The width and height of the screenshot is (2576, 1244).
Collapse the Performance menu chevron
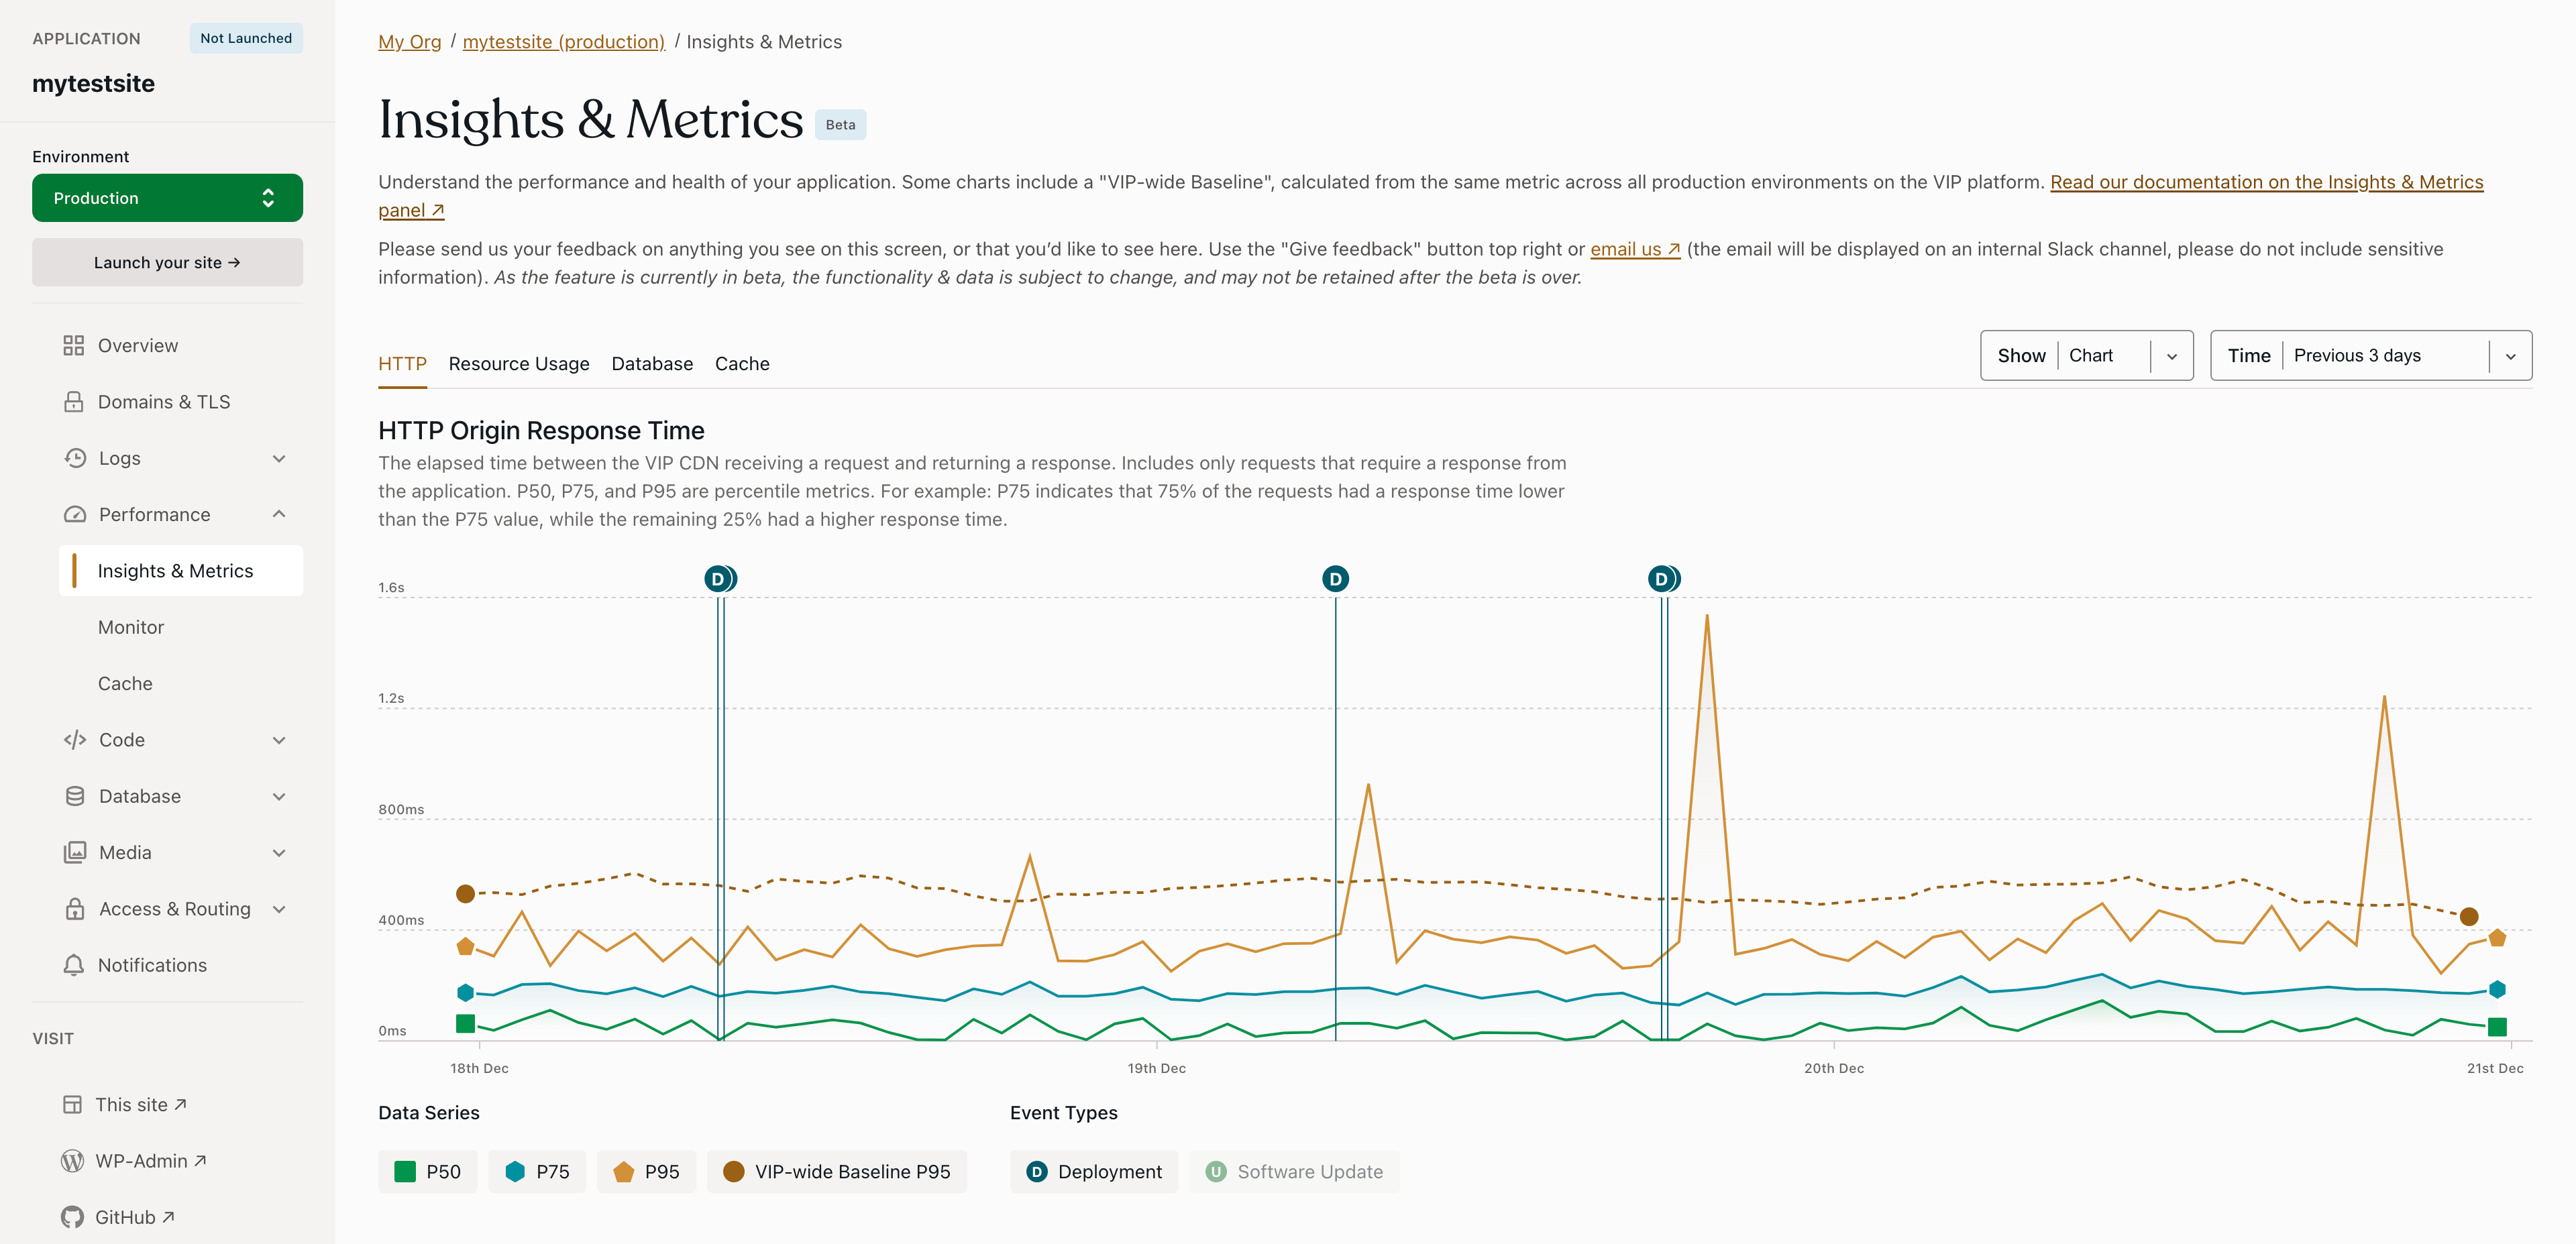point(279,514)
